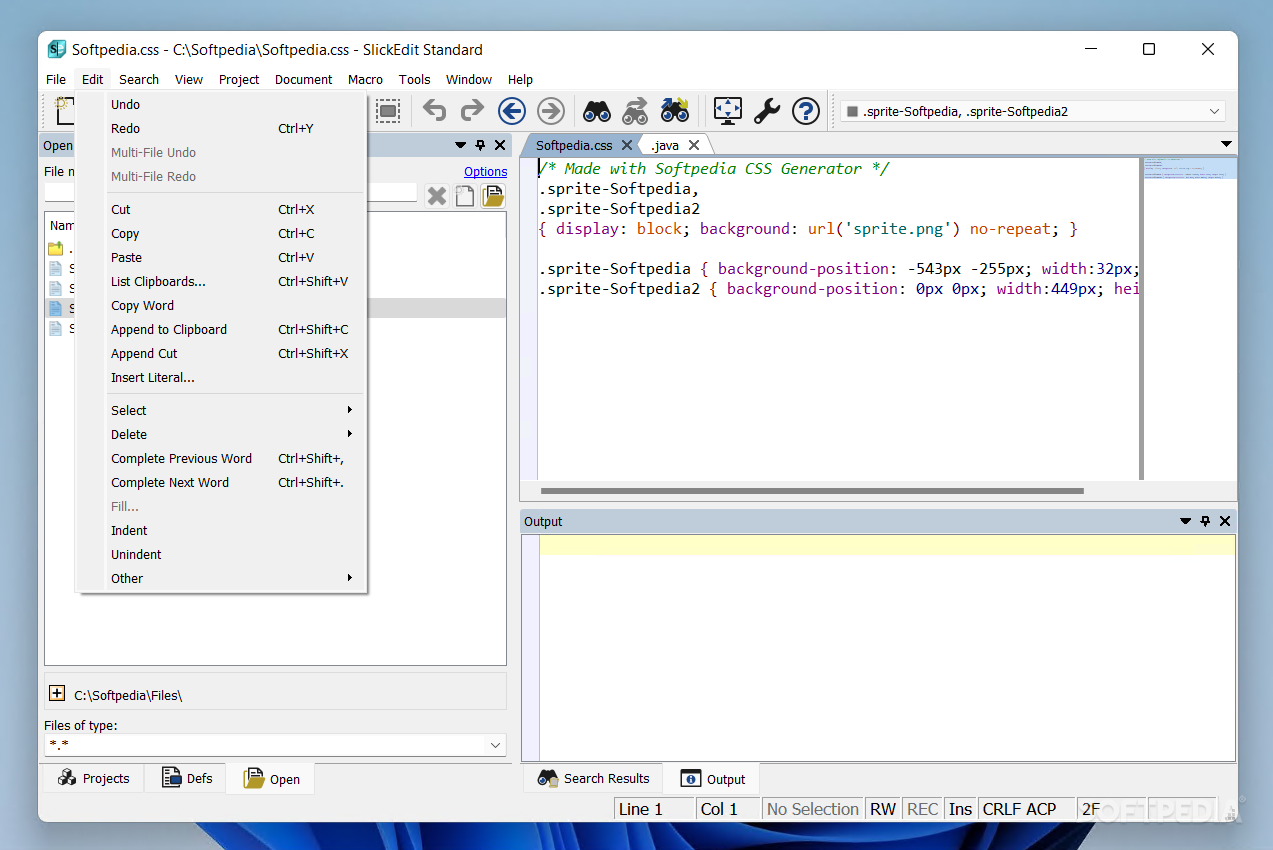Close the Output panel
This screenshot has height=850, width=1273.
[x=1225, y=521]
